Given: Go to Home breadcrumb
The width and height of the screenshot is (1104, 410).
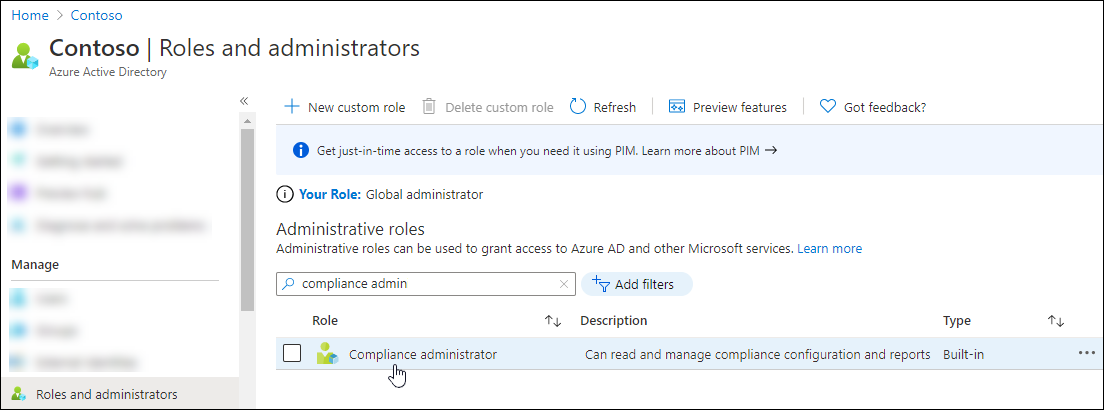Looking at the screenshot, I should 30,16.
